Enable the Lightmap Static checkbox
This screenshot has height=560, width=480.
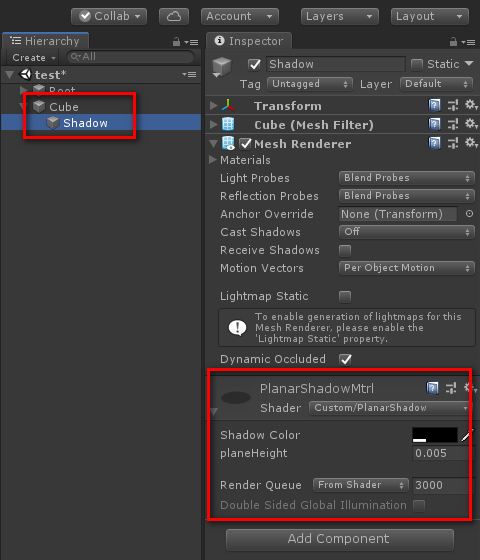(345, 297)
